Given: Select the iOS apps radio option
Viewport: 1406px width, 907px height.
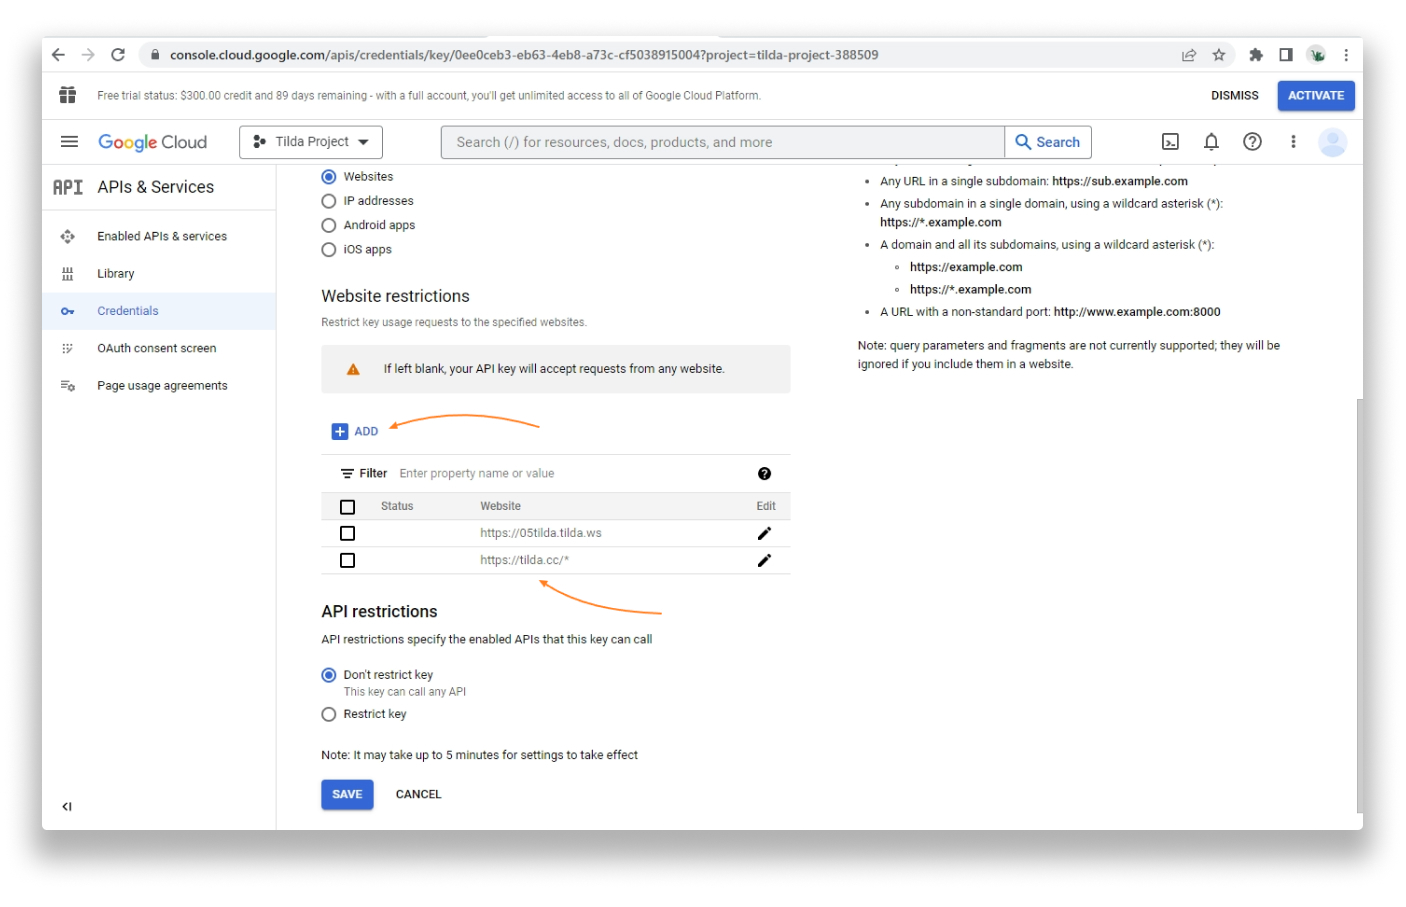Looking at the screenshot, I should [x=329, y=250].
